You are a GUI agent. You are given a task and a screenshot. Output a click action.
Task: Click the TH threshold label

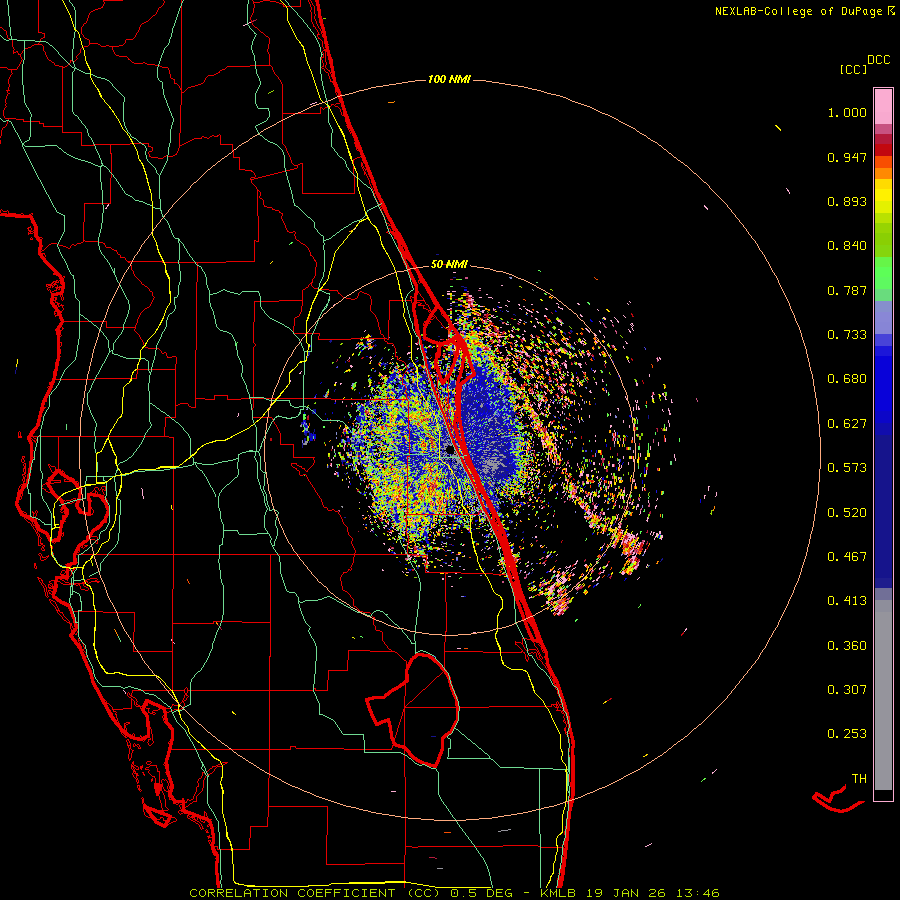tap(859, 779)
